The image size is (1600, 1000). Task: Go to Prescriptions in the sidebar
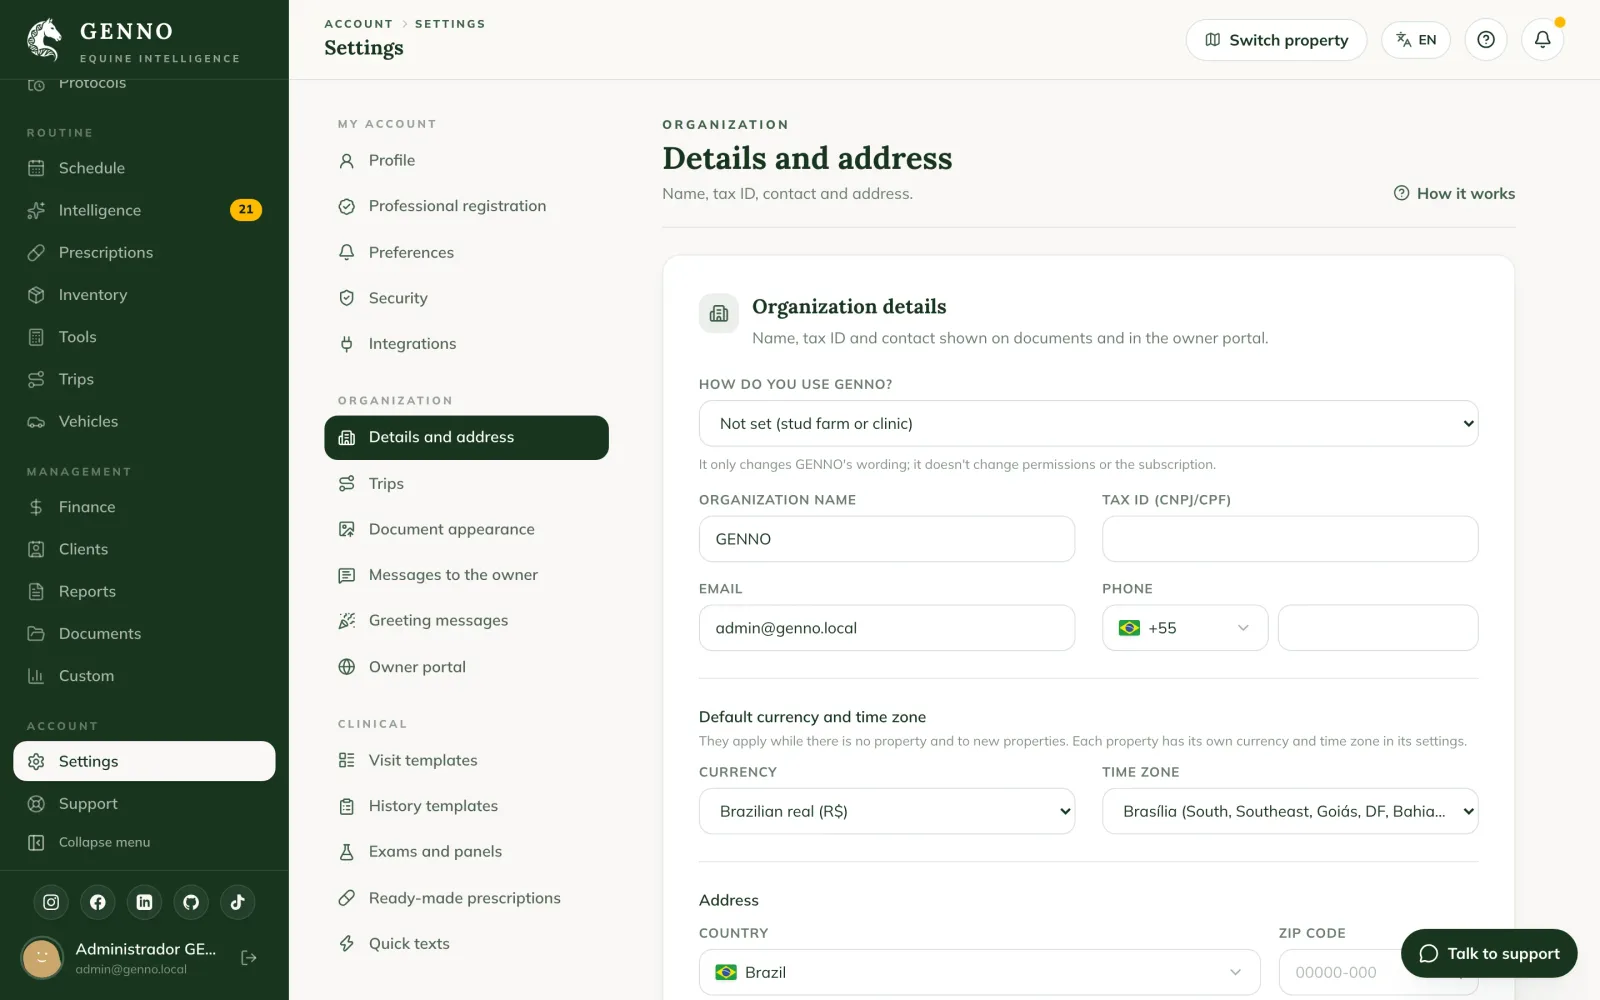[144, 252]
